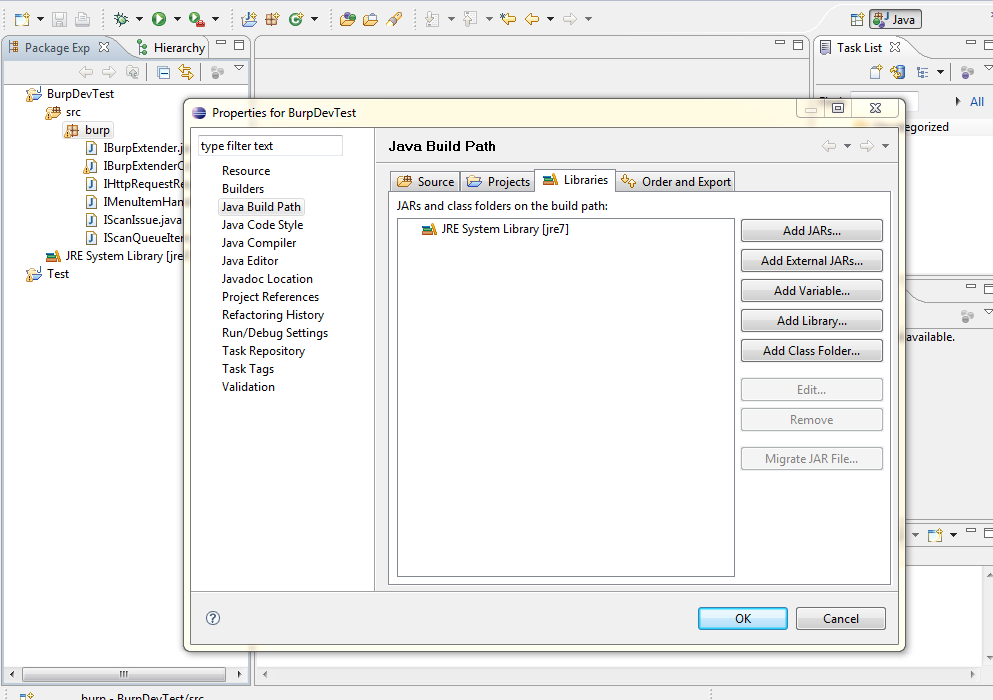The image size is (993, 700).
Task: Click the New Java Class icon
Action: (x=296, y=19)
